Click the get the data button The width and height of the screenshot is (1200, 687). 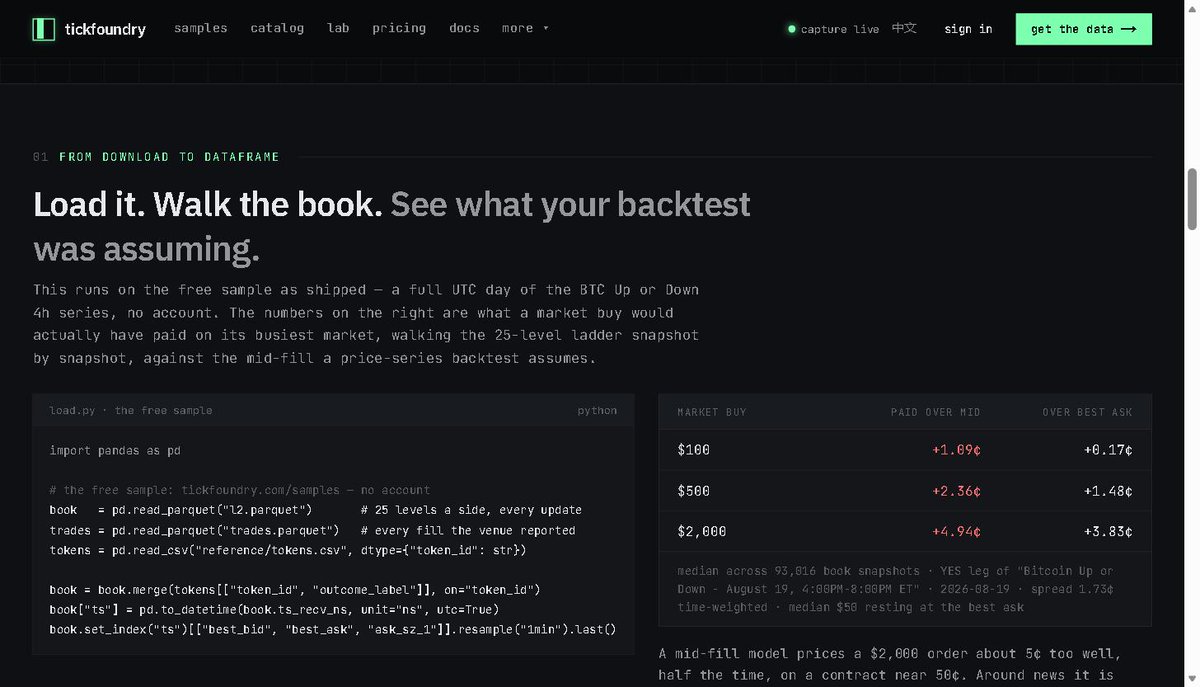point(1084,29)
